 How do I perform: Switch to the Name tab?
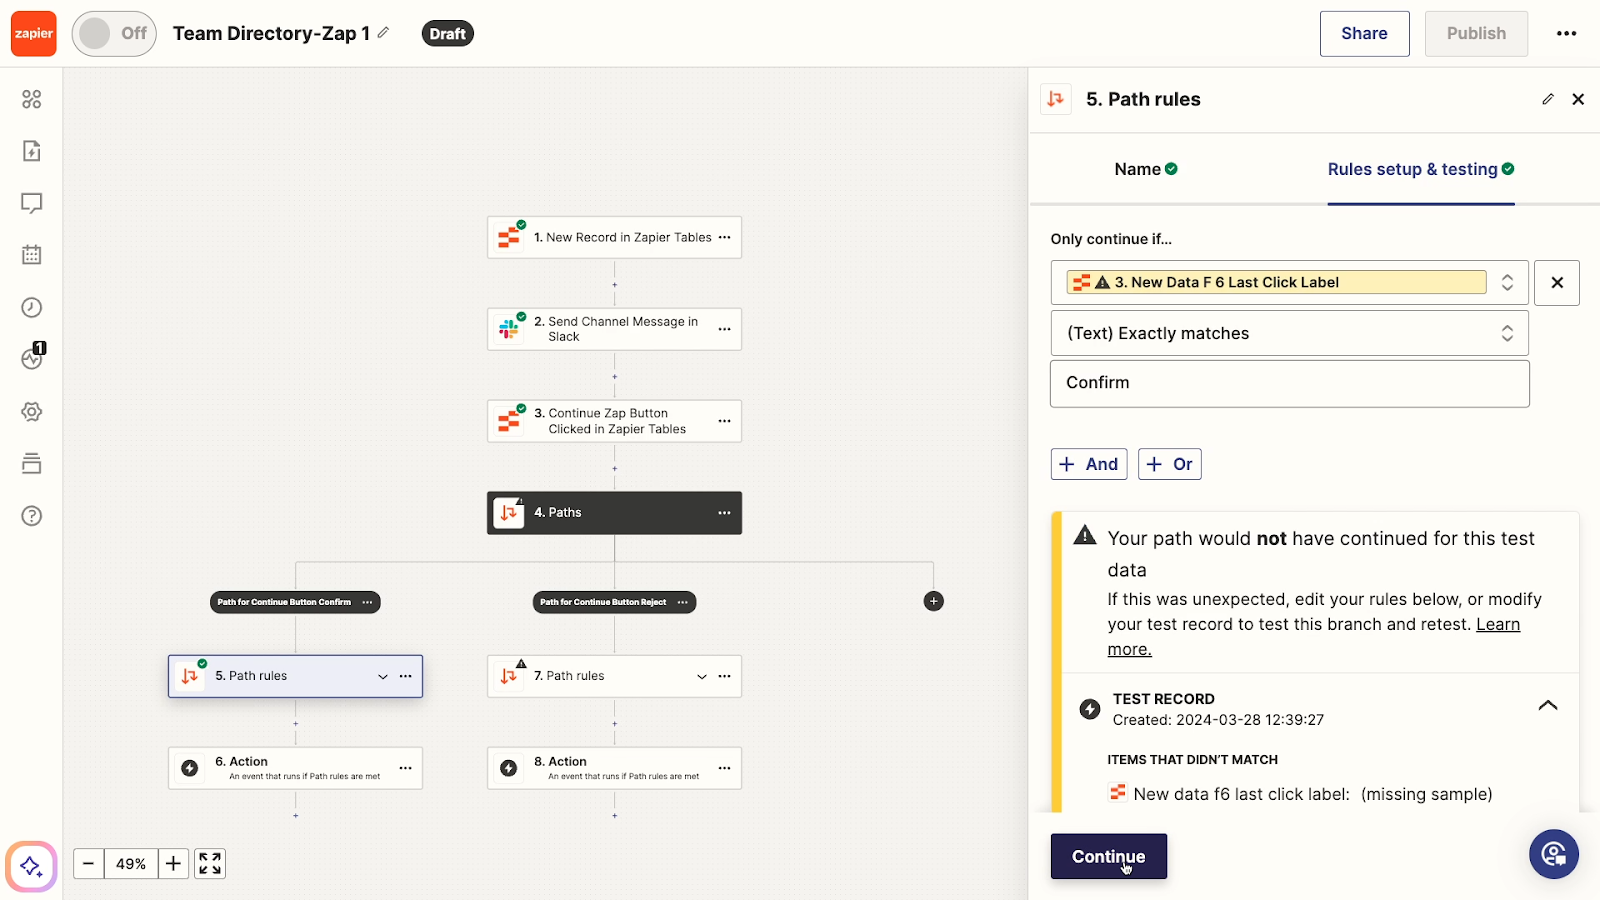1146,169
